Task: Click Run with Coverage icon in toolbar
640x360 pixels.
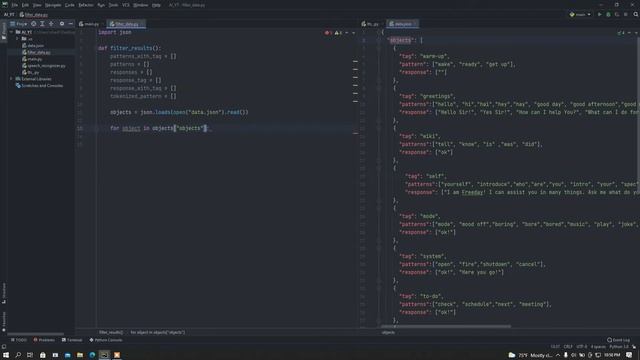Action: [x=617, y=14]
